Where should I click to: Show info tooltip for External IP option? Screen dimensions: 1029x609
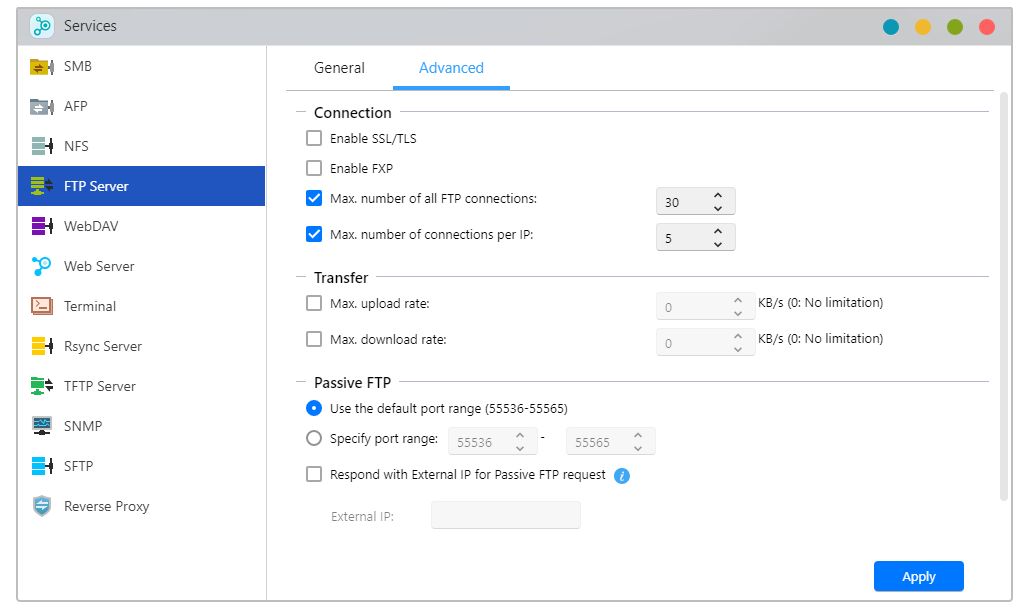pyautogui.click(x=621, y=476)
